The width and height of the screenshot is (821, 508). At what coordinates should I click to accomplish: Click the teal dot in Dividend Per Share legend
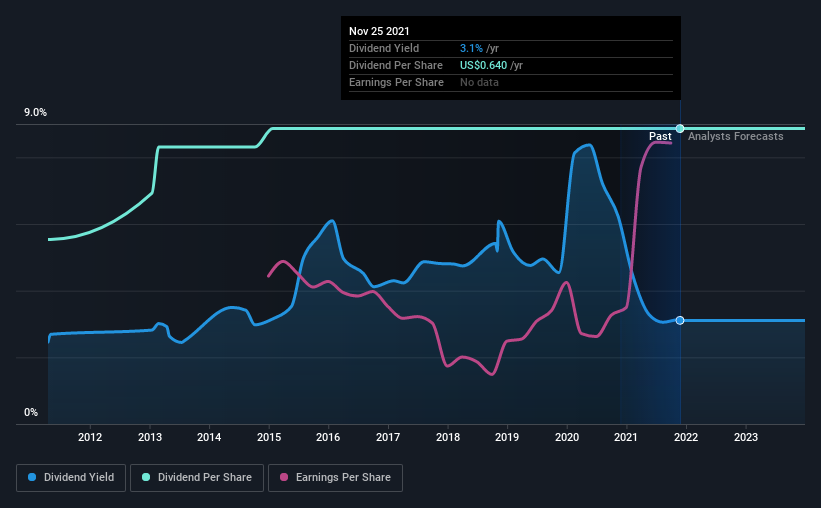146,477
